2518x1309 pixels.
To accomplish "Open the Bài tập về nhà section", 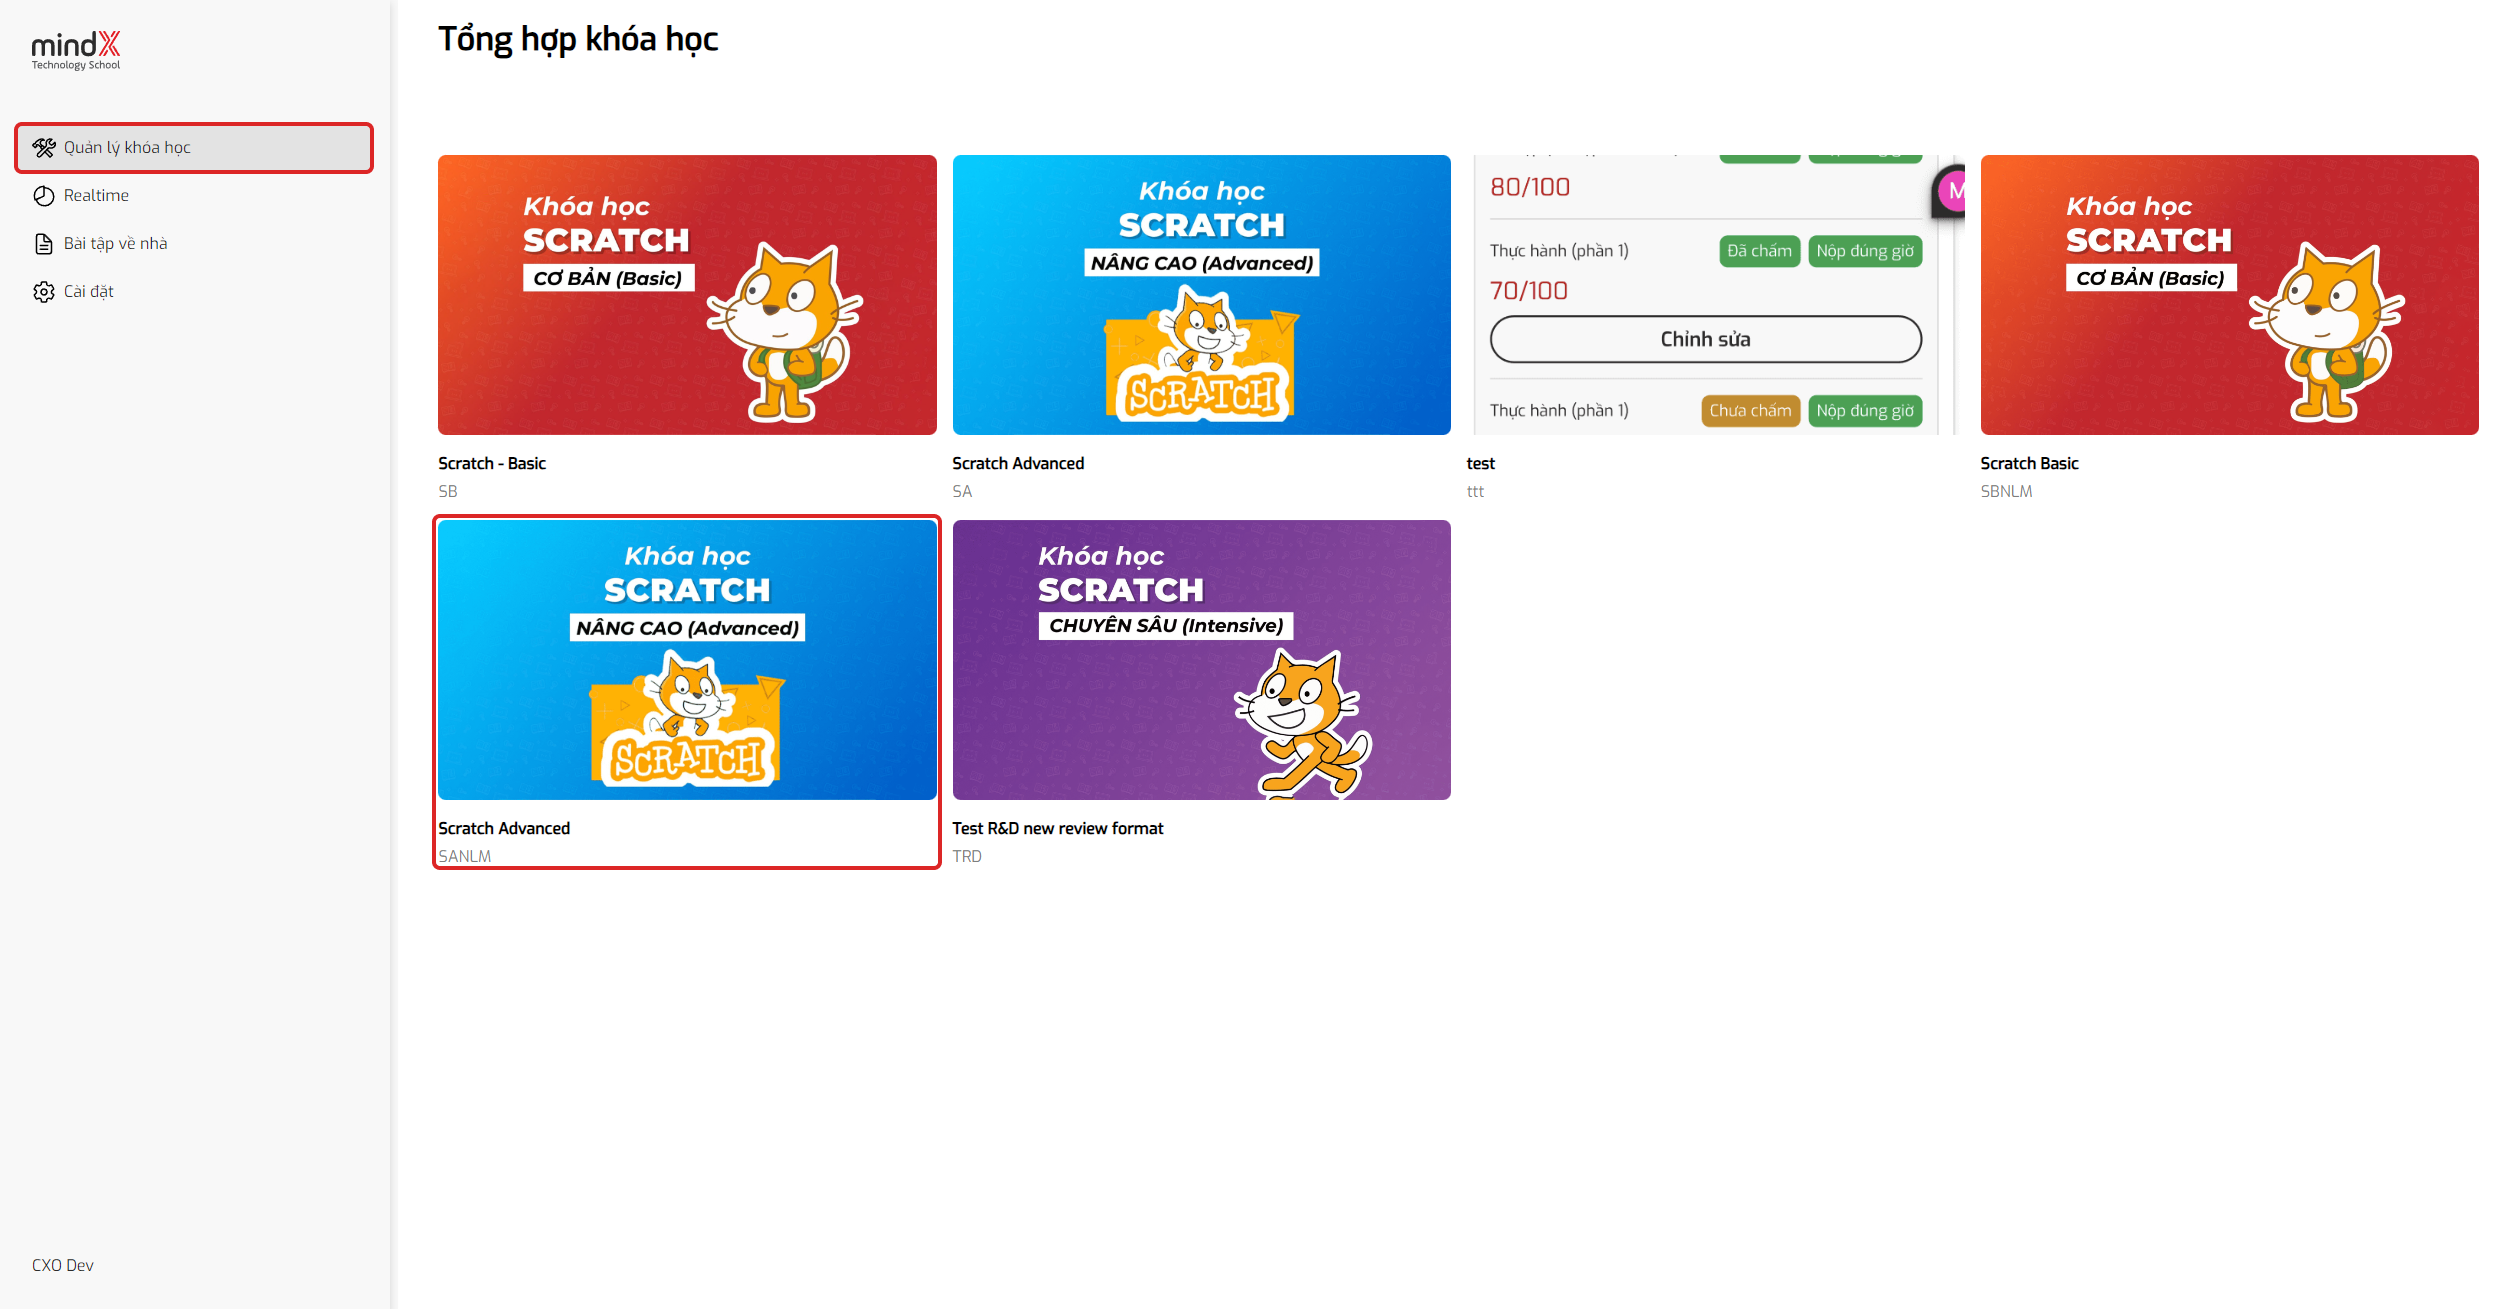I will (115, 244).
